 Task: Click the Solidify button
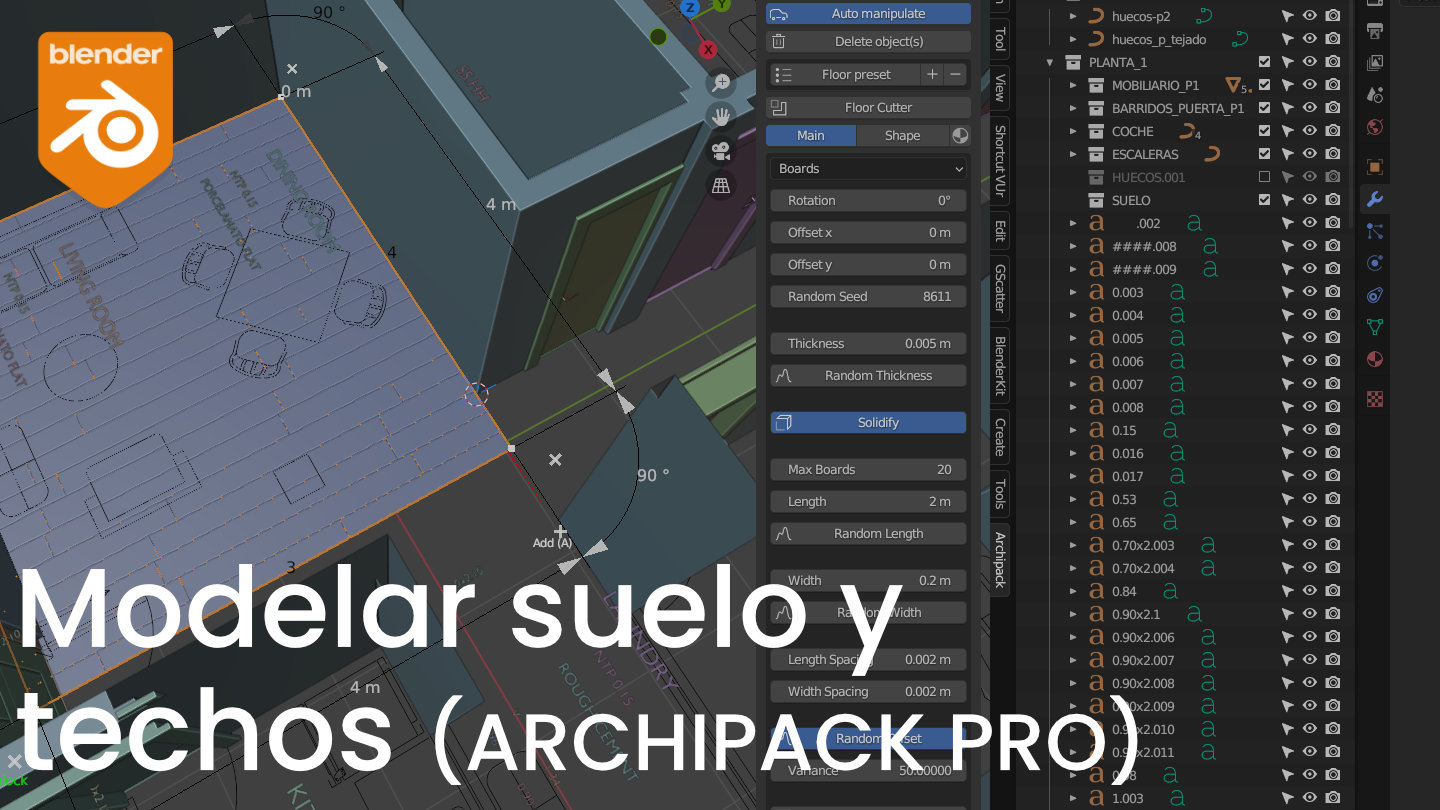(868, 422)
